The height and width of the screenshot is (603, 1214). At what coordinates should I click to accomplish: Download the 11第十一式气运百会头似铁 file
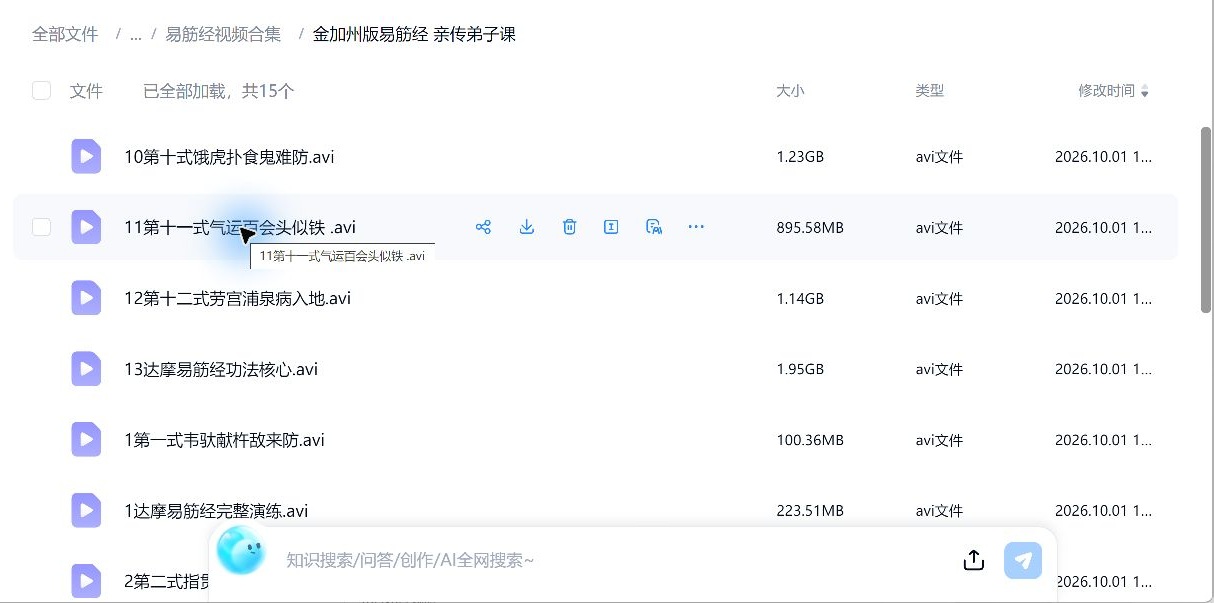[x=527, y=227]
